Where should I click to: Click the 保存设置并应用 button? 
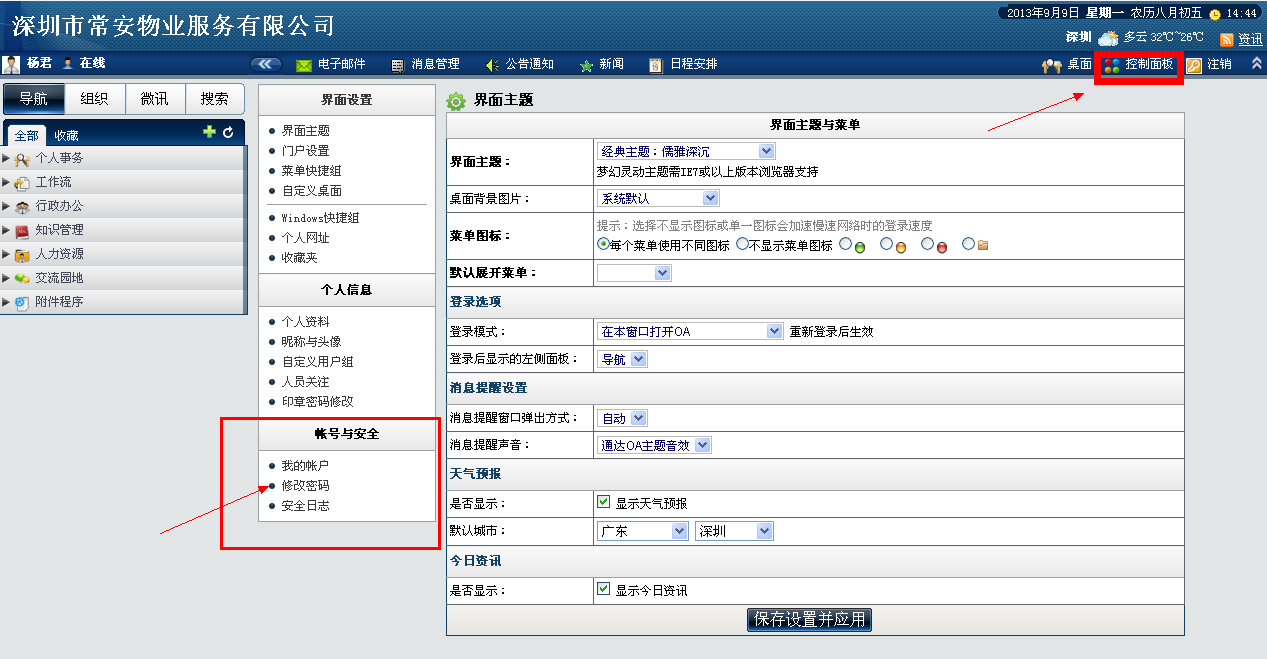tap(809, 619)
